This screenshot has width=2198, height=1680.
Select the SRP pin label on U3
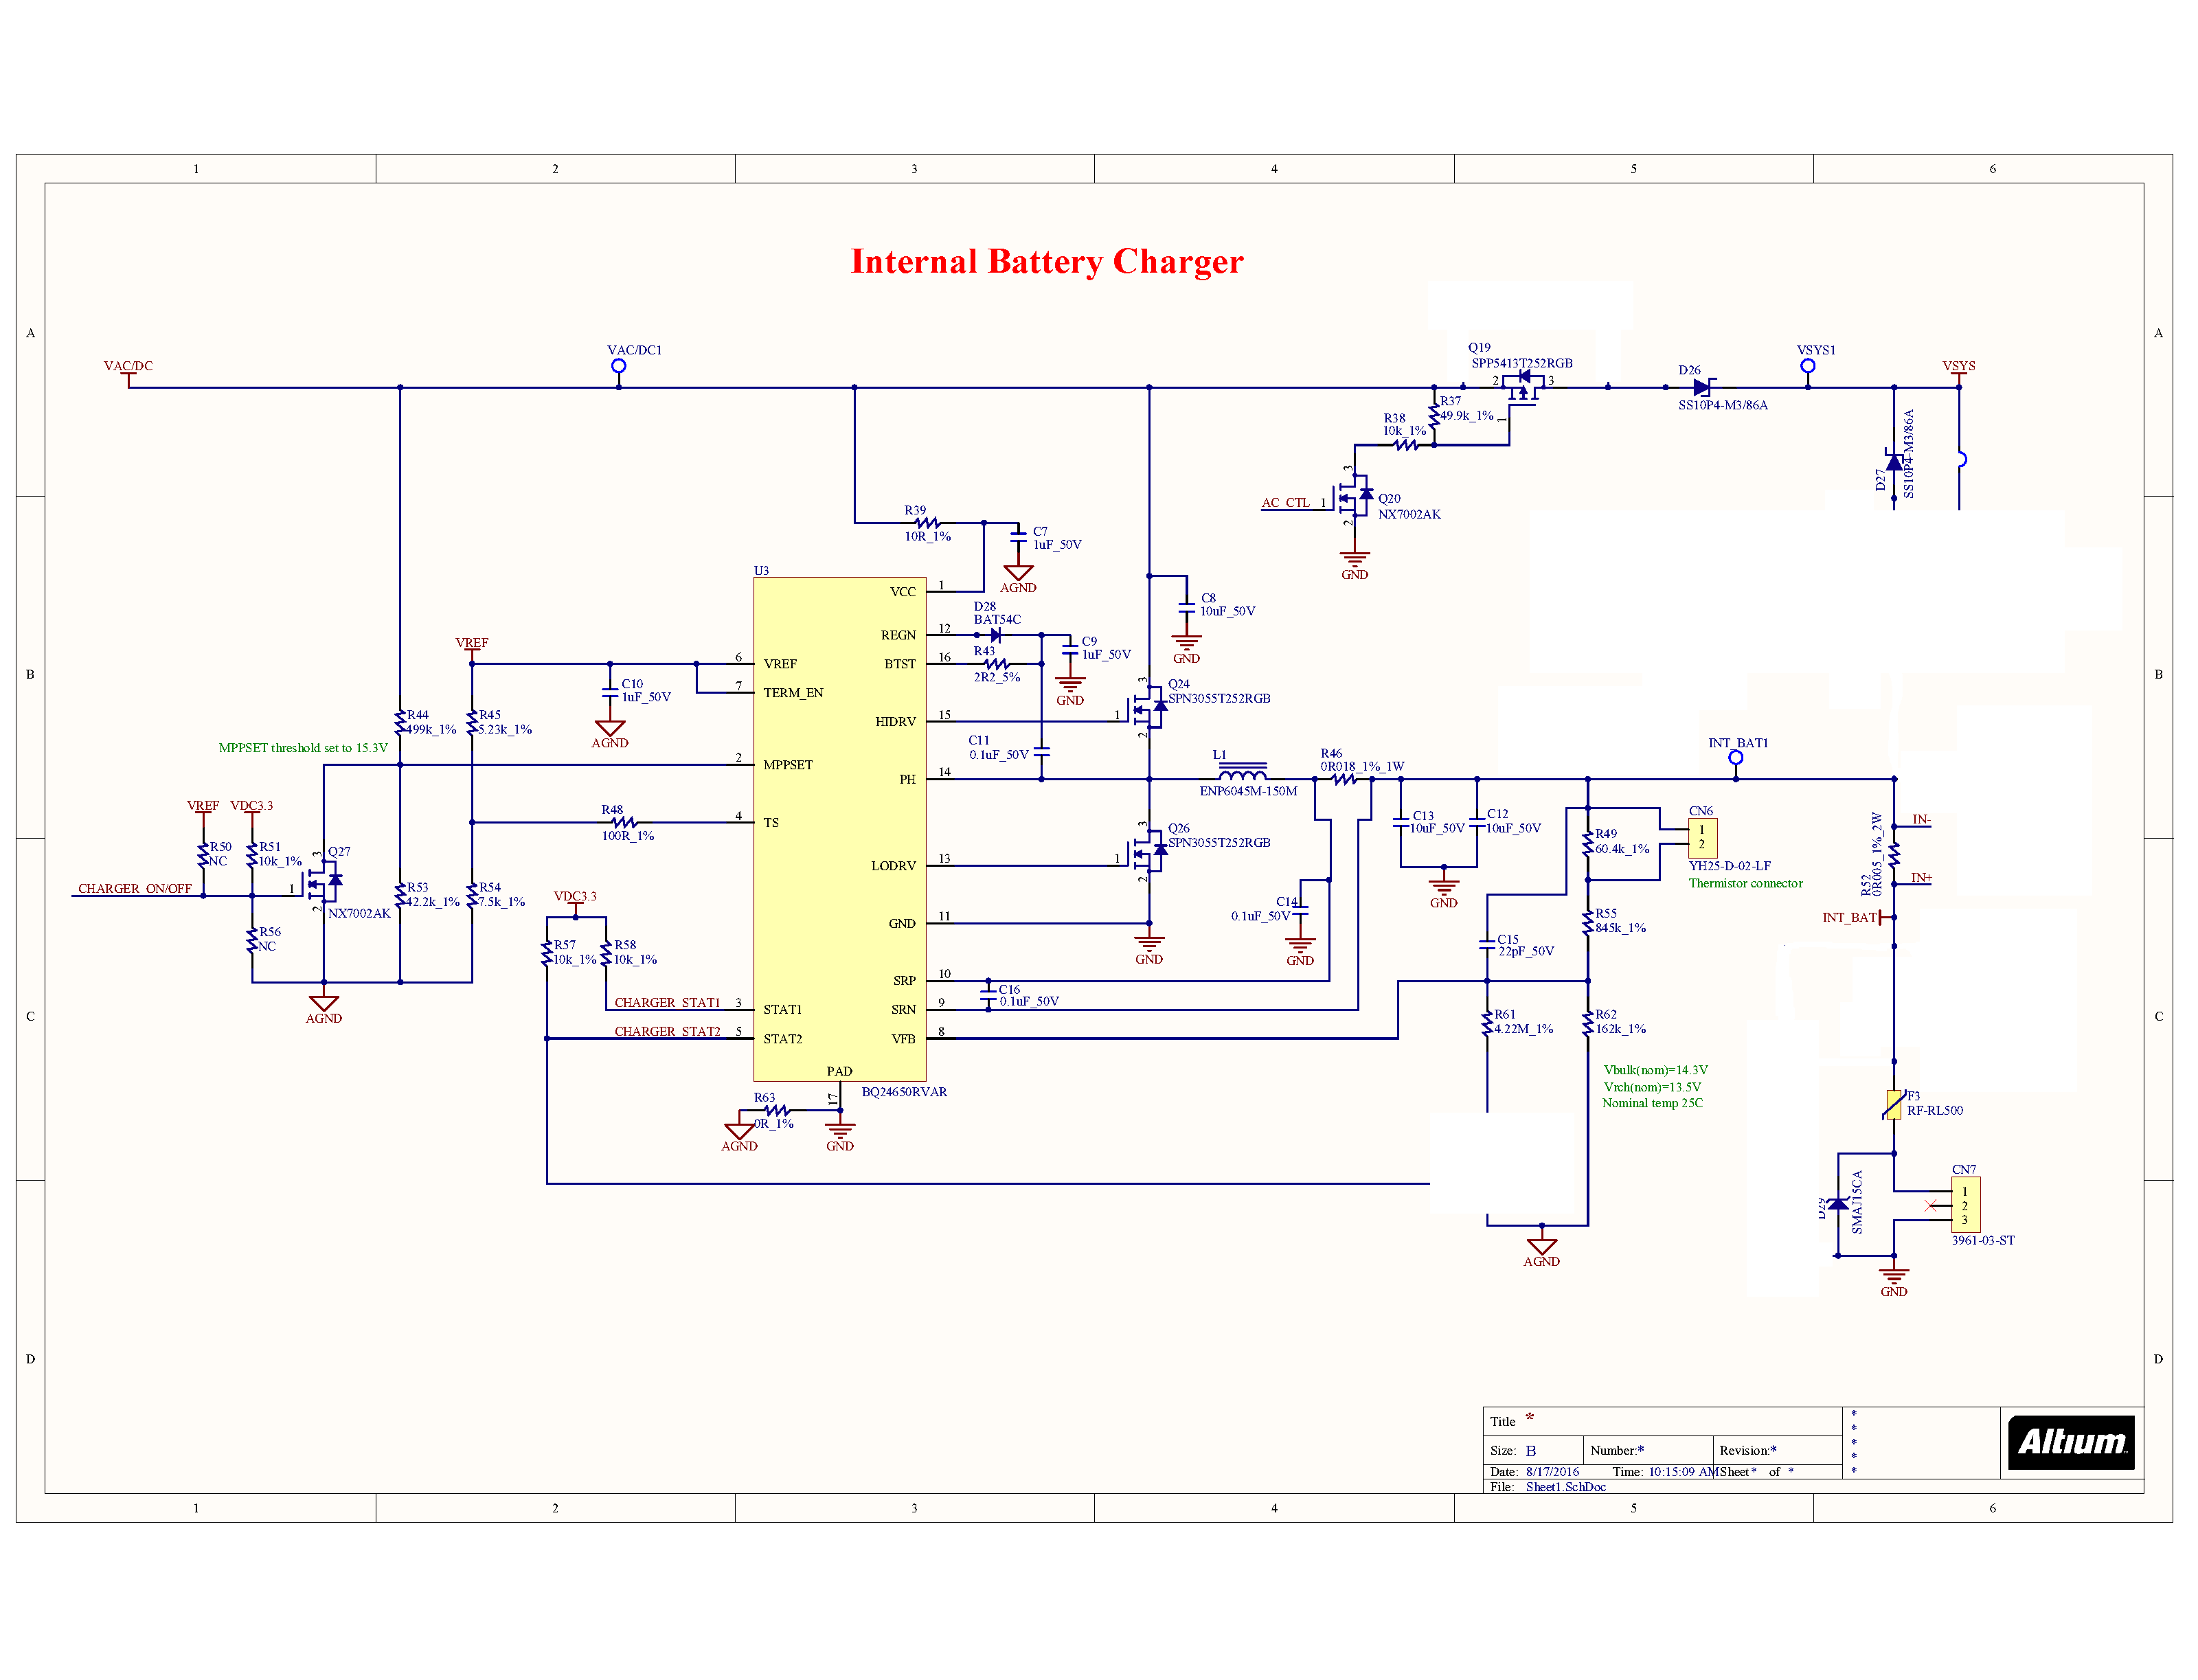(x=905, y=981)
